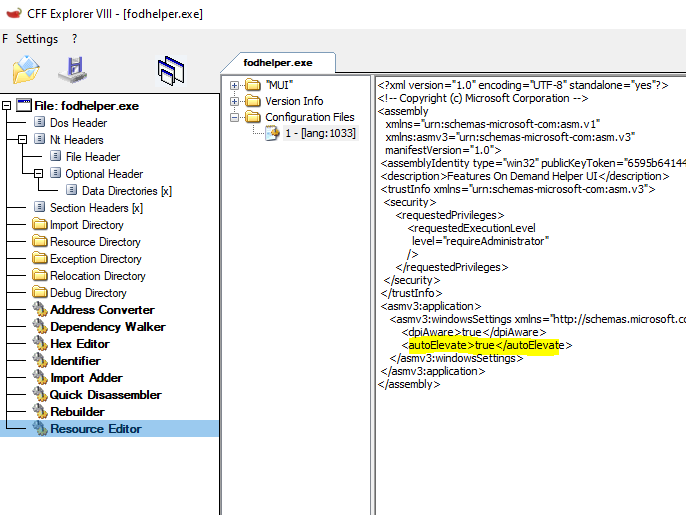The image size is (686, 515).
Task: Click the cascading windows toolbar icon
Action: 172,70
